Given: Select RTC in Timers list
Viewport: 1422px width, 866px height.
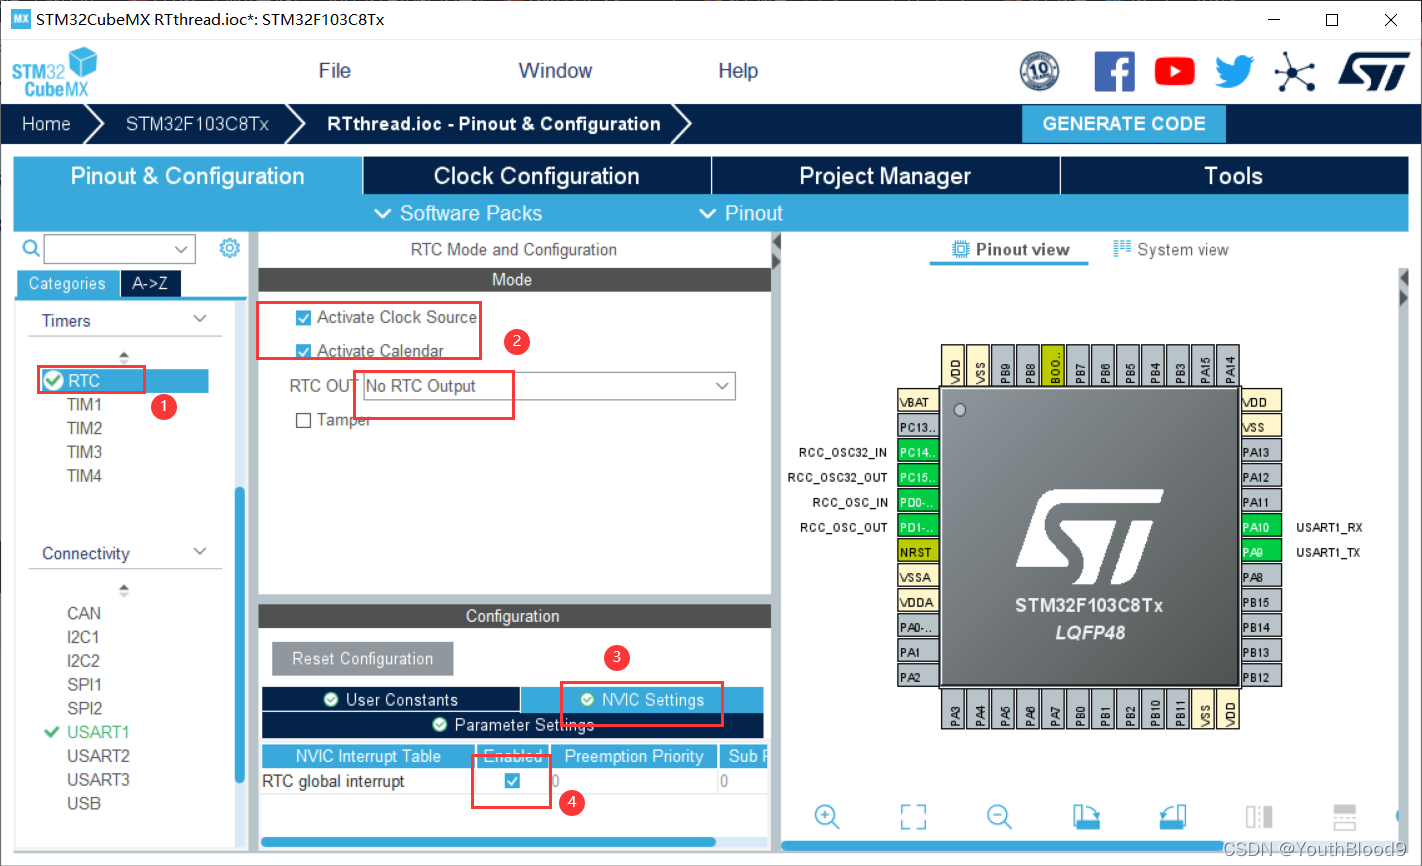Looking at the screenshot, I should click(124, 381).
